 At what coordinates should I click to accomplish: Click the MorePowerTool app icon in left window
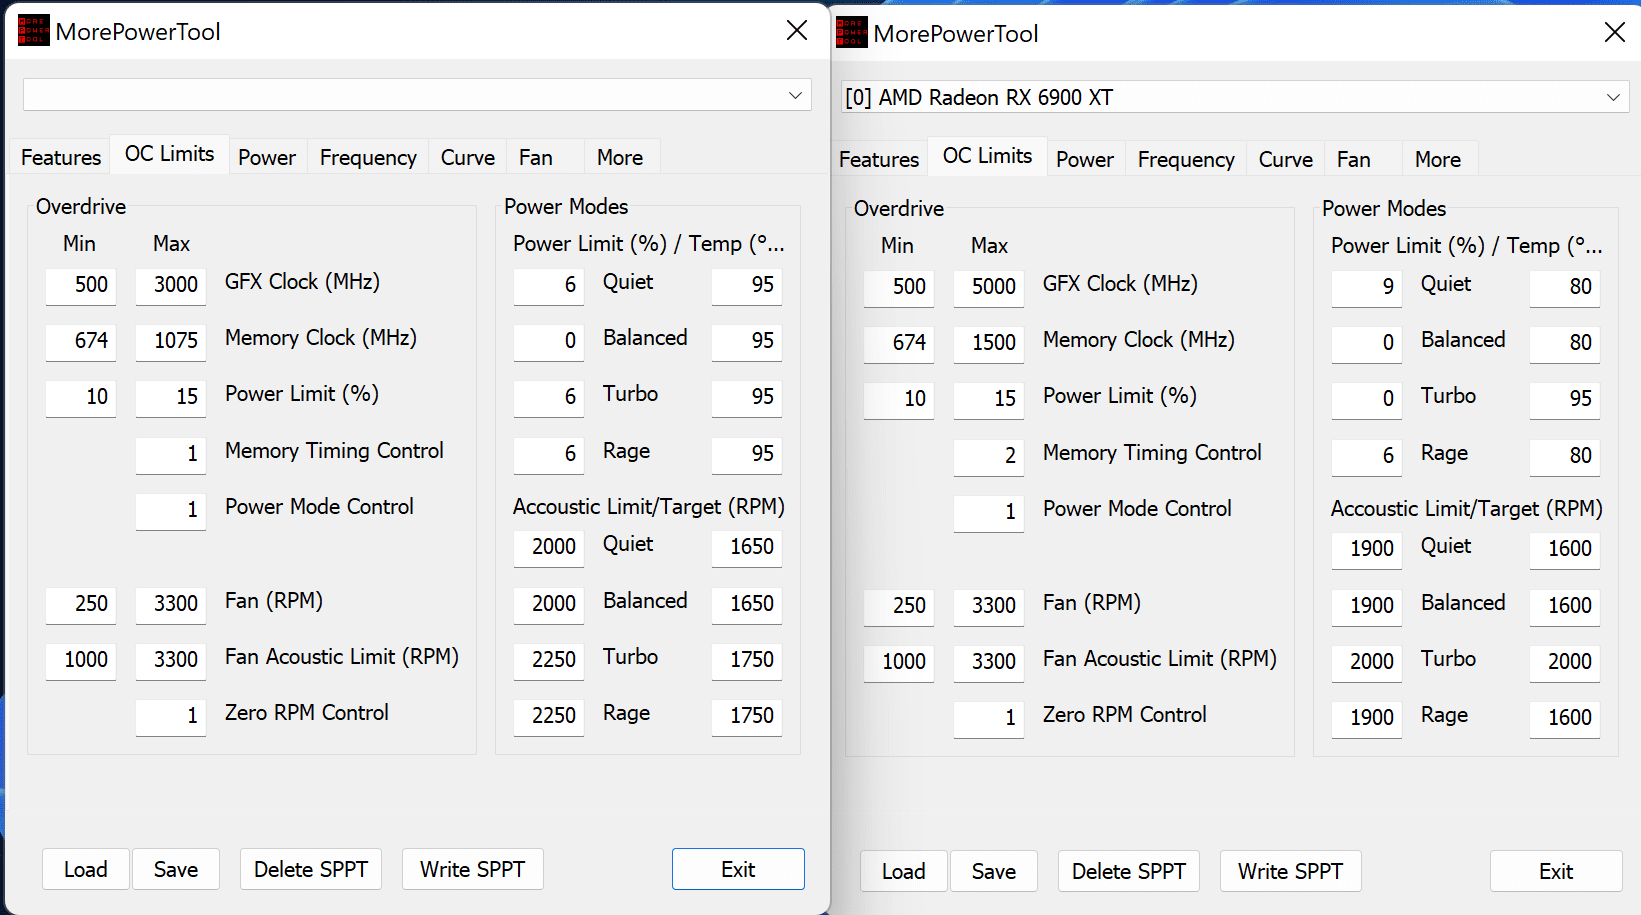[x=33, y=30]
